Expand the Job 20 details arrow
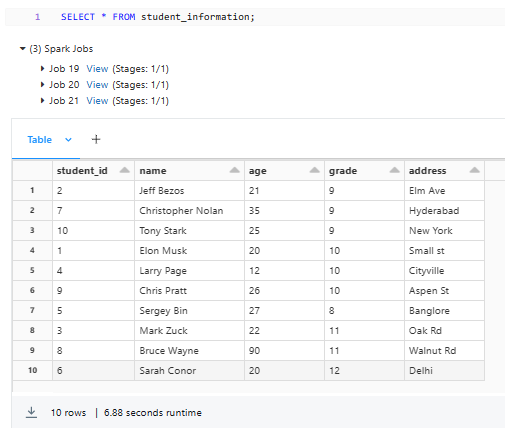This screenshot has width=505, height=432. [x=42, y=85]
